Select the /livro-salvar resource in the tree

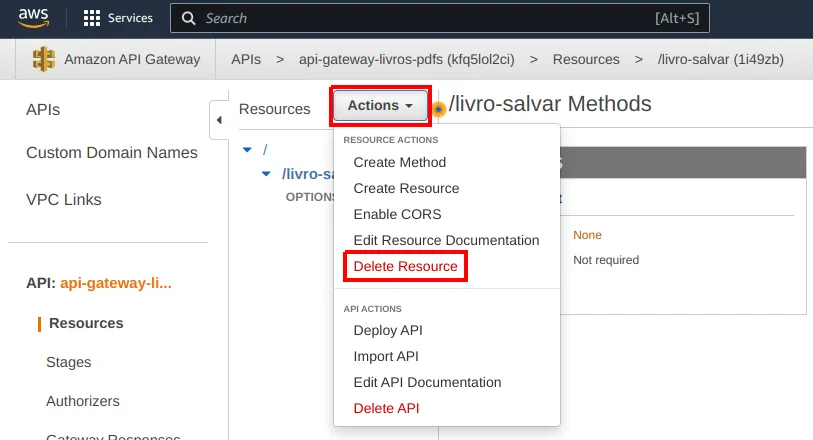(308, 174)
